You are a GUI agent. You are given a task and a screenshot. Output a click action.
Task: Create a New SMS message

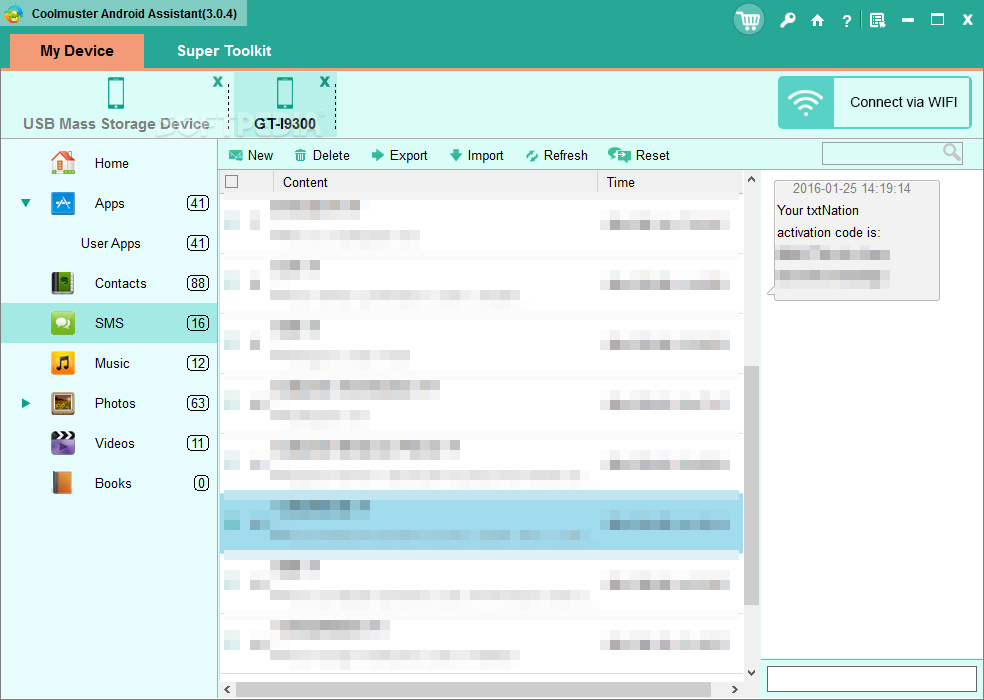click(x=251, y=155)
